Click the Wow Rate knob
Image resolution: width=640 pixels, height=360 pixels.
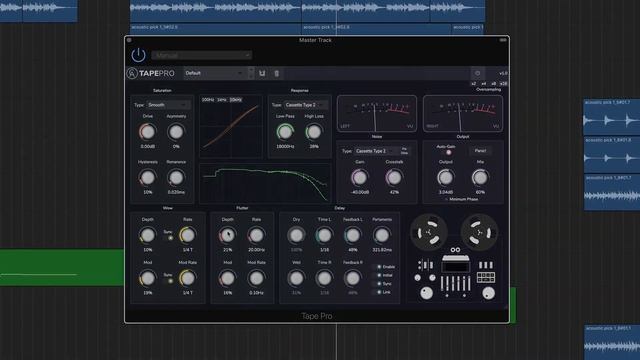click(x=187, y=235)
